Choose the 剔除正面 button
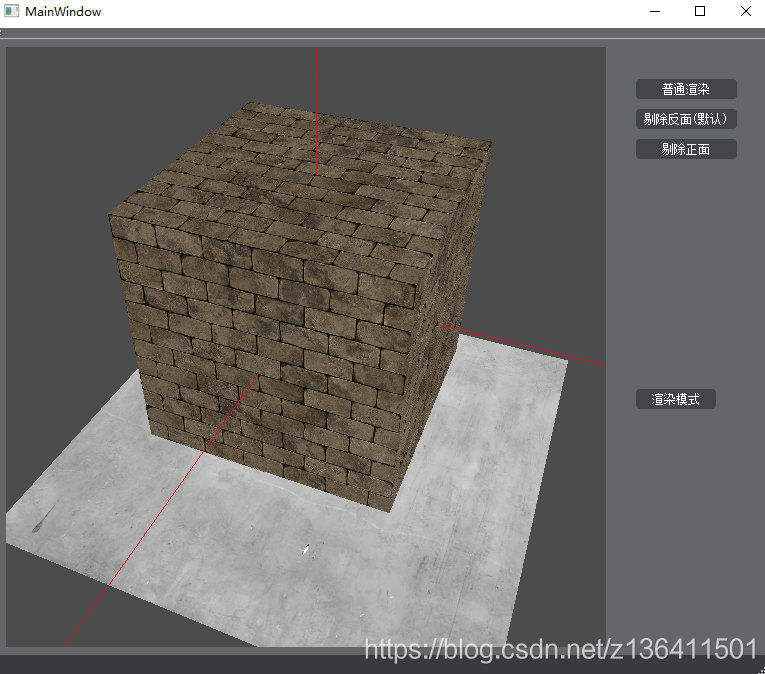 point(686,149)
